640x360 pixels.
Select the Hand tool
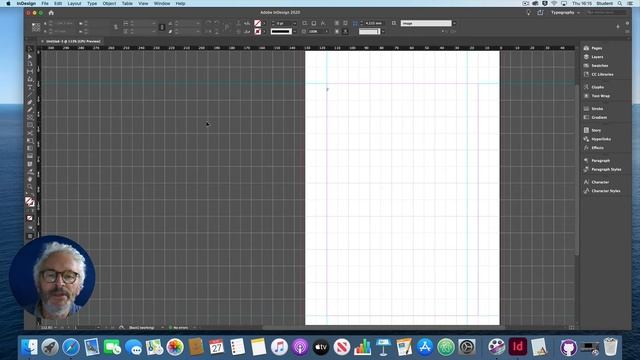point(30,179)
